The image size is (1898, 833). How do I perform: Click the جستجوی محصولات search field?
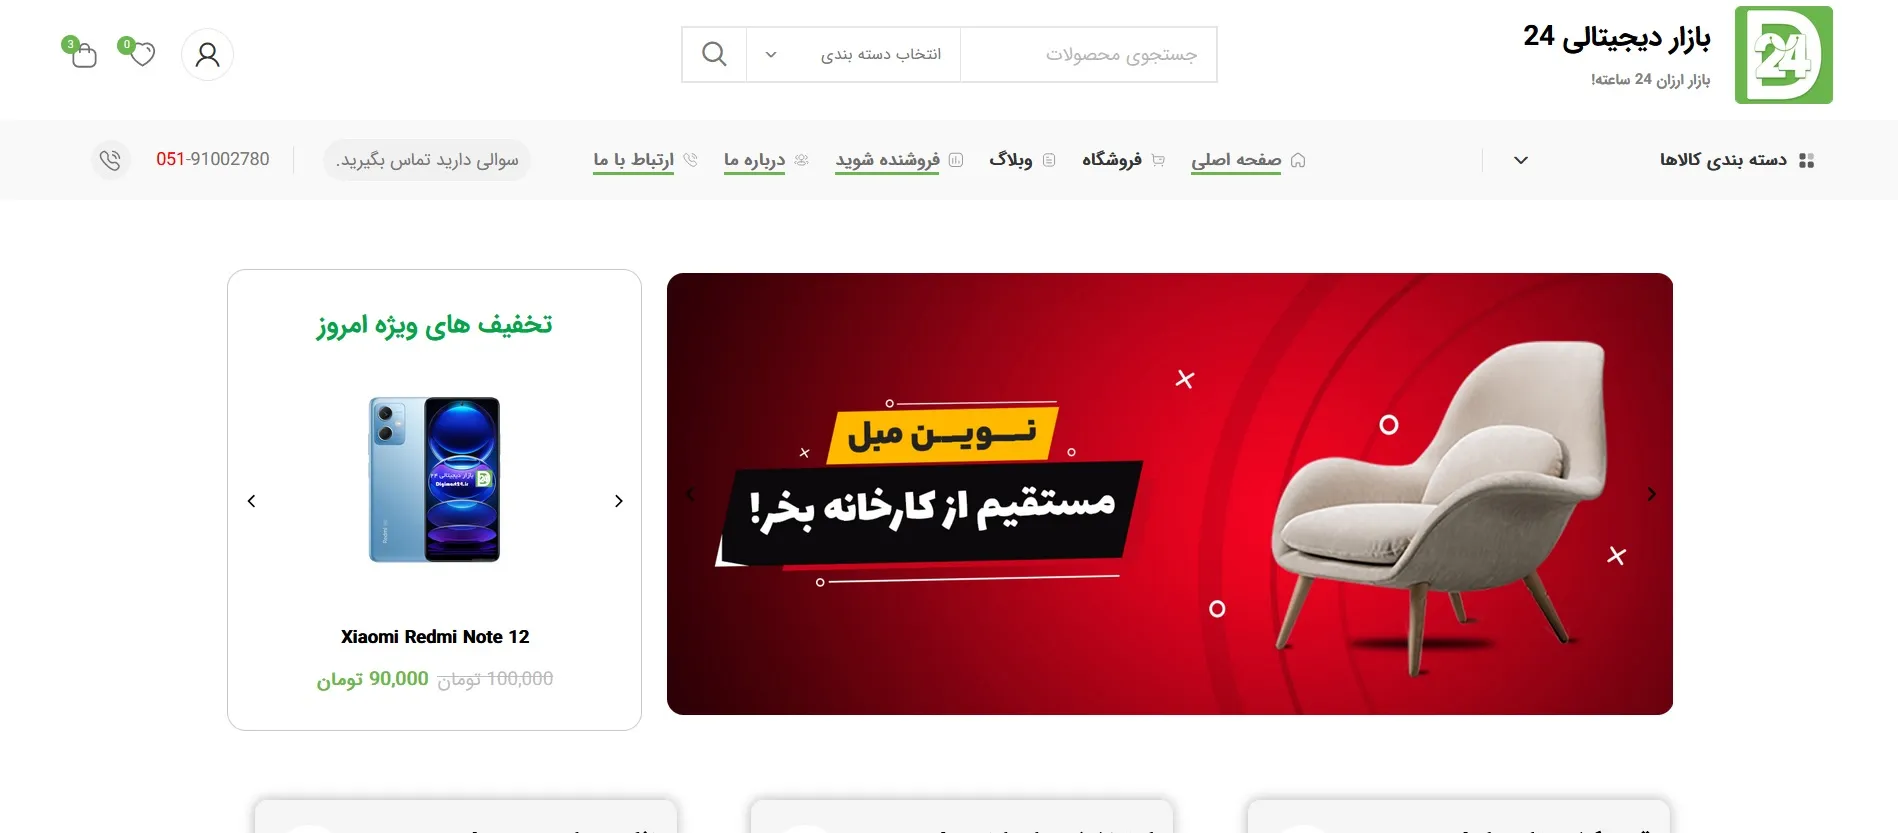coord(1089,54)
